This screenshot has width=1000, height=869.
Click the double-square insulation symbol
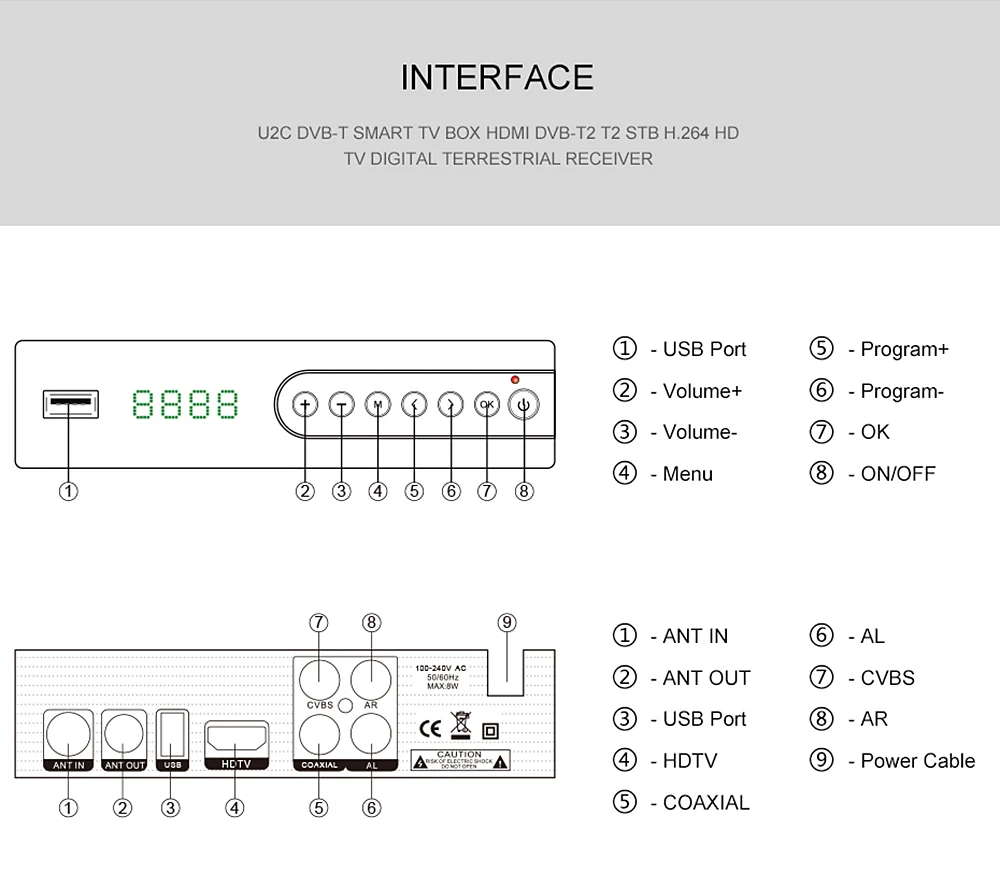point(490,731)
